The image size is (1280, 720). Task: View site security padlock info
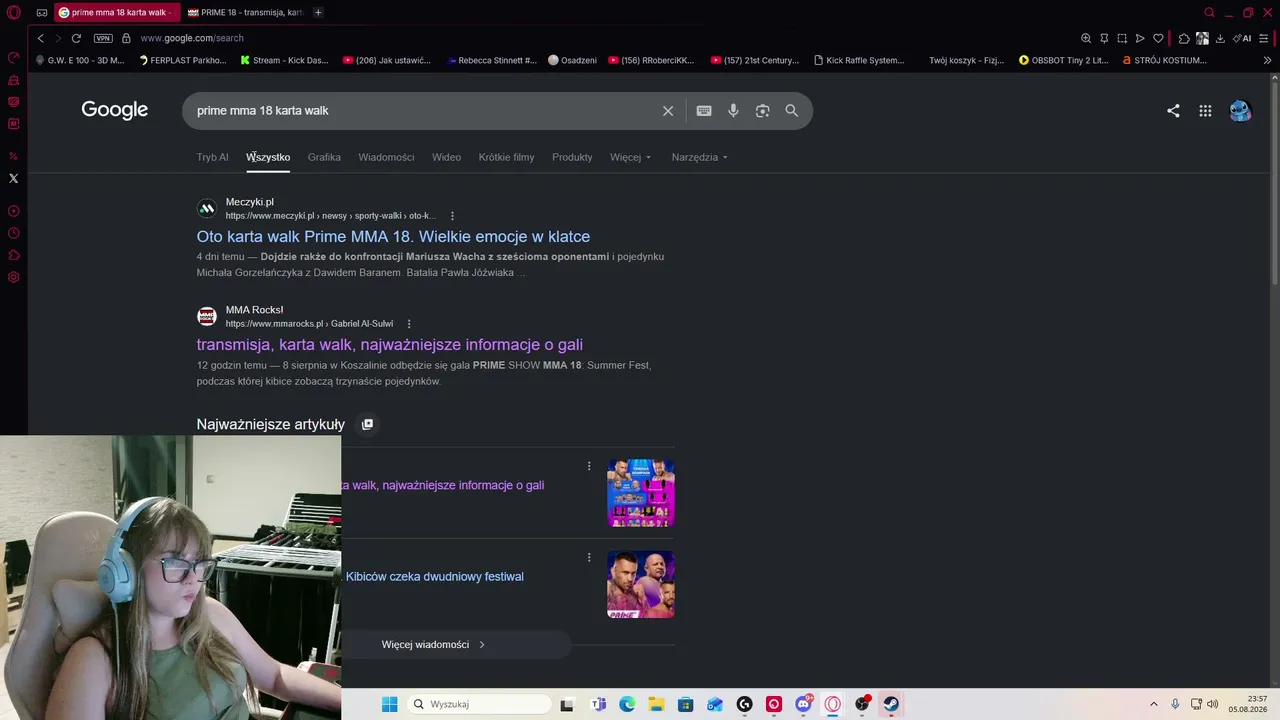tap(126, 38)
